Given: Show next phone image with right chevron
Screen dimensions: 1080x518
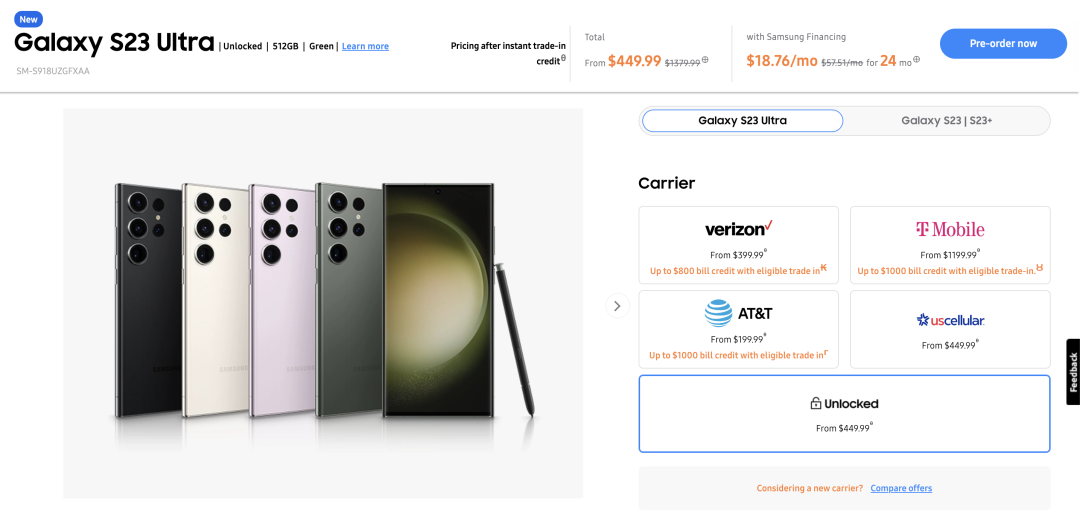Looking at the screenshot, I should 617,306.
